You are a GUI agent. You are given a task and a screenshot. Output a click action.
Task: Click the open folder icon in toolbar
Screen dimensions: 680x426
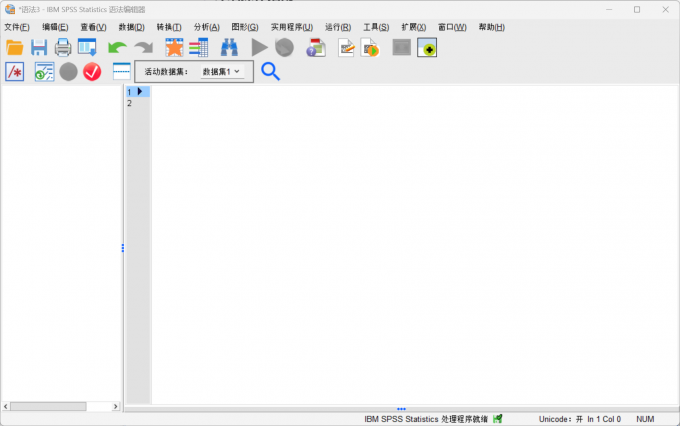coord(14,47)
